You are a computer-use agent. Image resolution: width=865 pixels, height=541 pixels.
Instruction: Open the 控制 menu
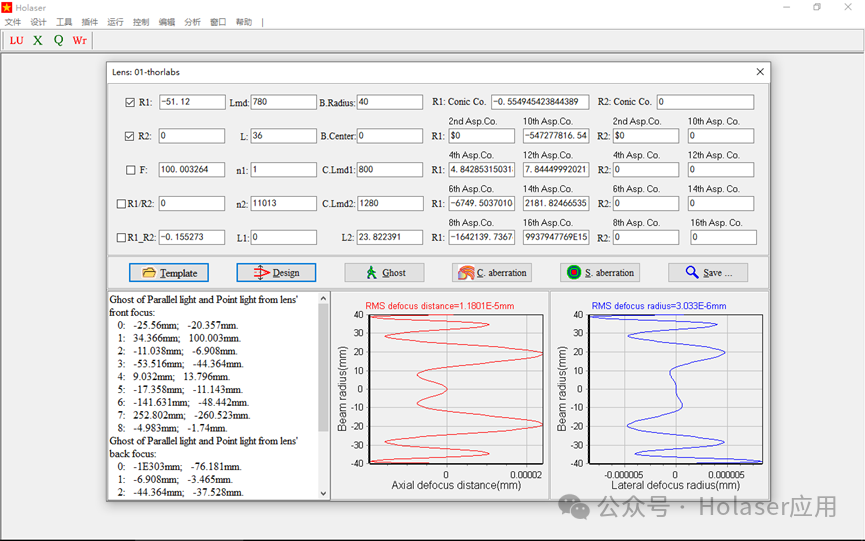pos(141,22)
